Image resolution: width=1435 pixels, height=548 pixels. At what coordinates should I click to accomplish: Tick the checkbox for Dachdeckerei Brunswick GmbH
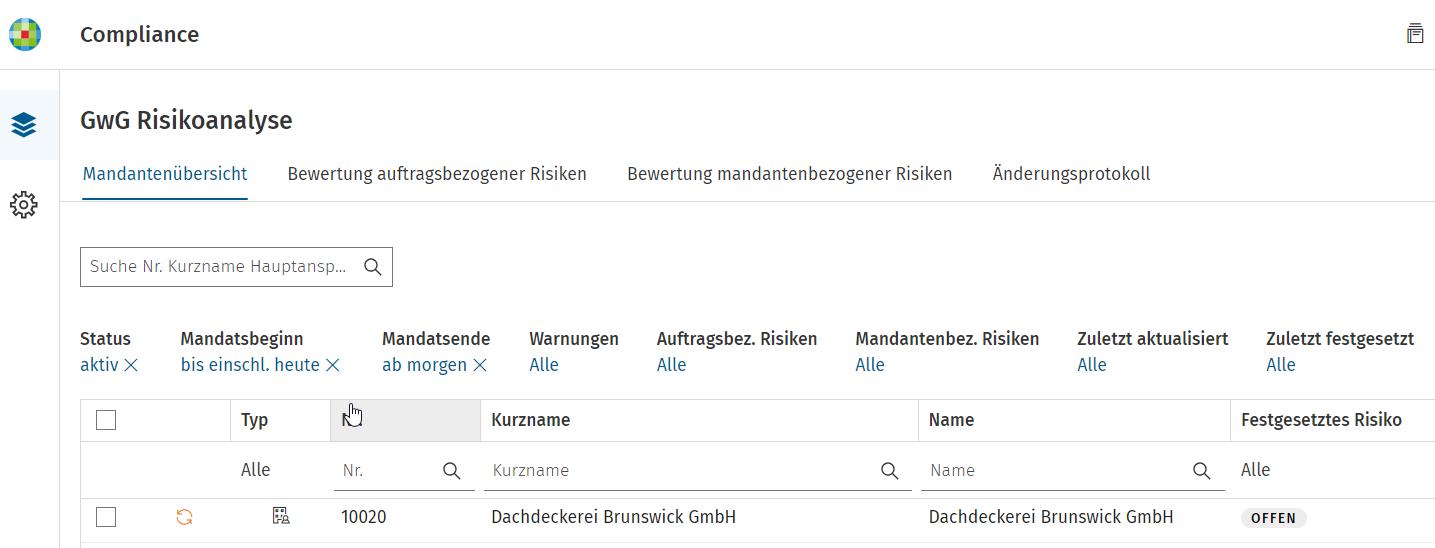[x=106, y=517]
